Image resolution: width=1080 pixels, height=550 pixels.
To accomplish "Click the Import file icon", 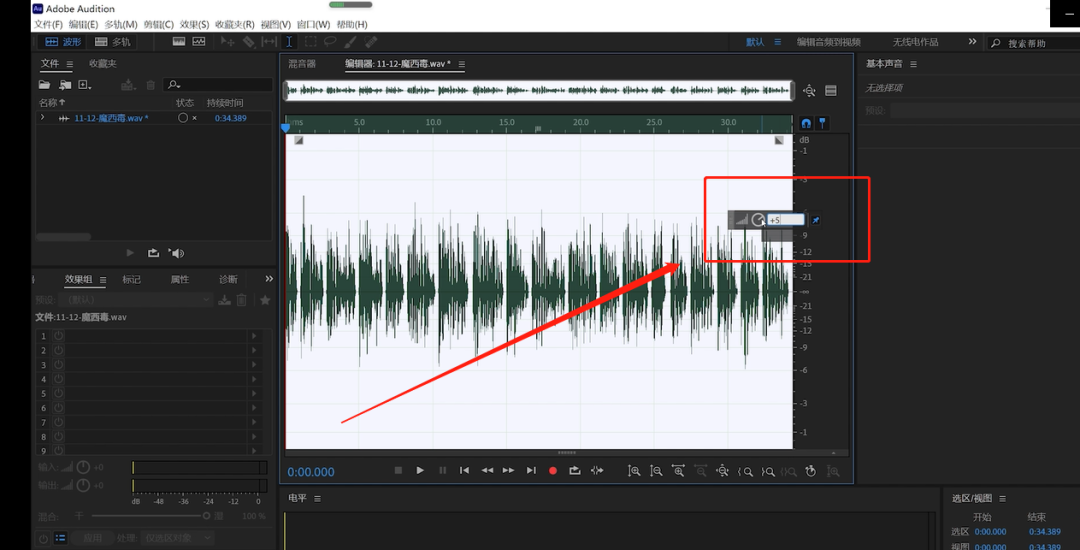I will click(x=65, y=85).
